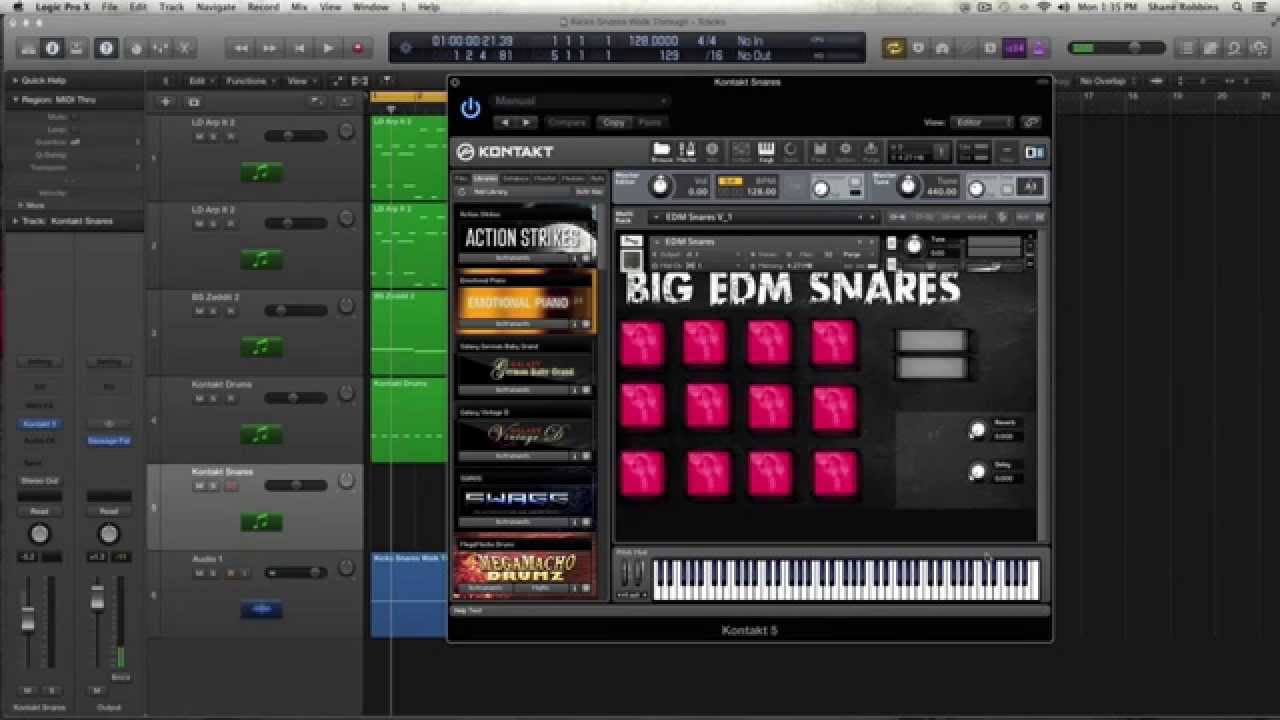Click the add track plus button

pos(165,102)
